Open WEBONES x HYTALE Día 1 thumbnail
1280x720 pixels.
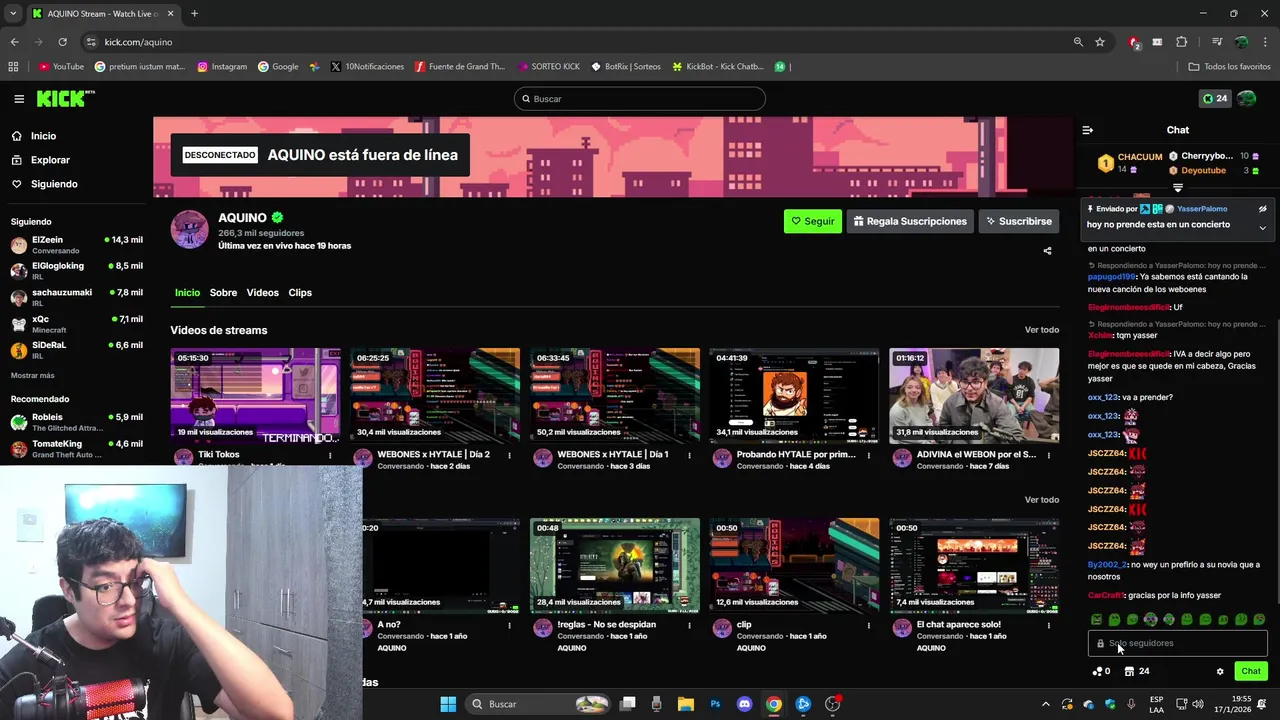tap(615, 395)
